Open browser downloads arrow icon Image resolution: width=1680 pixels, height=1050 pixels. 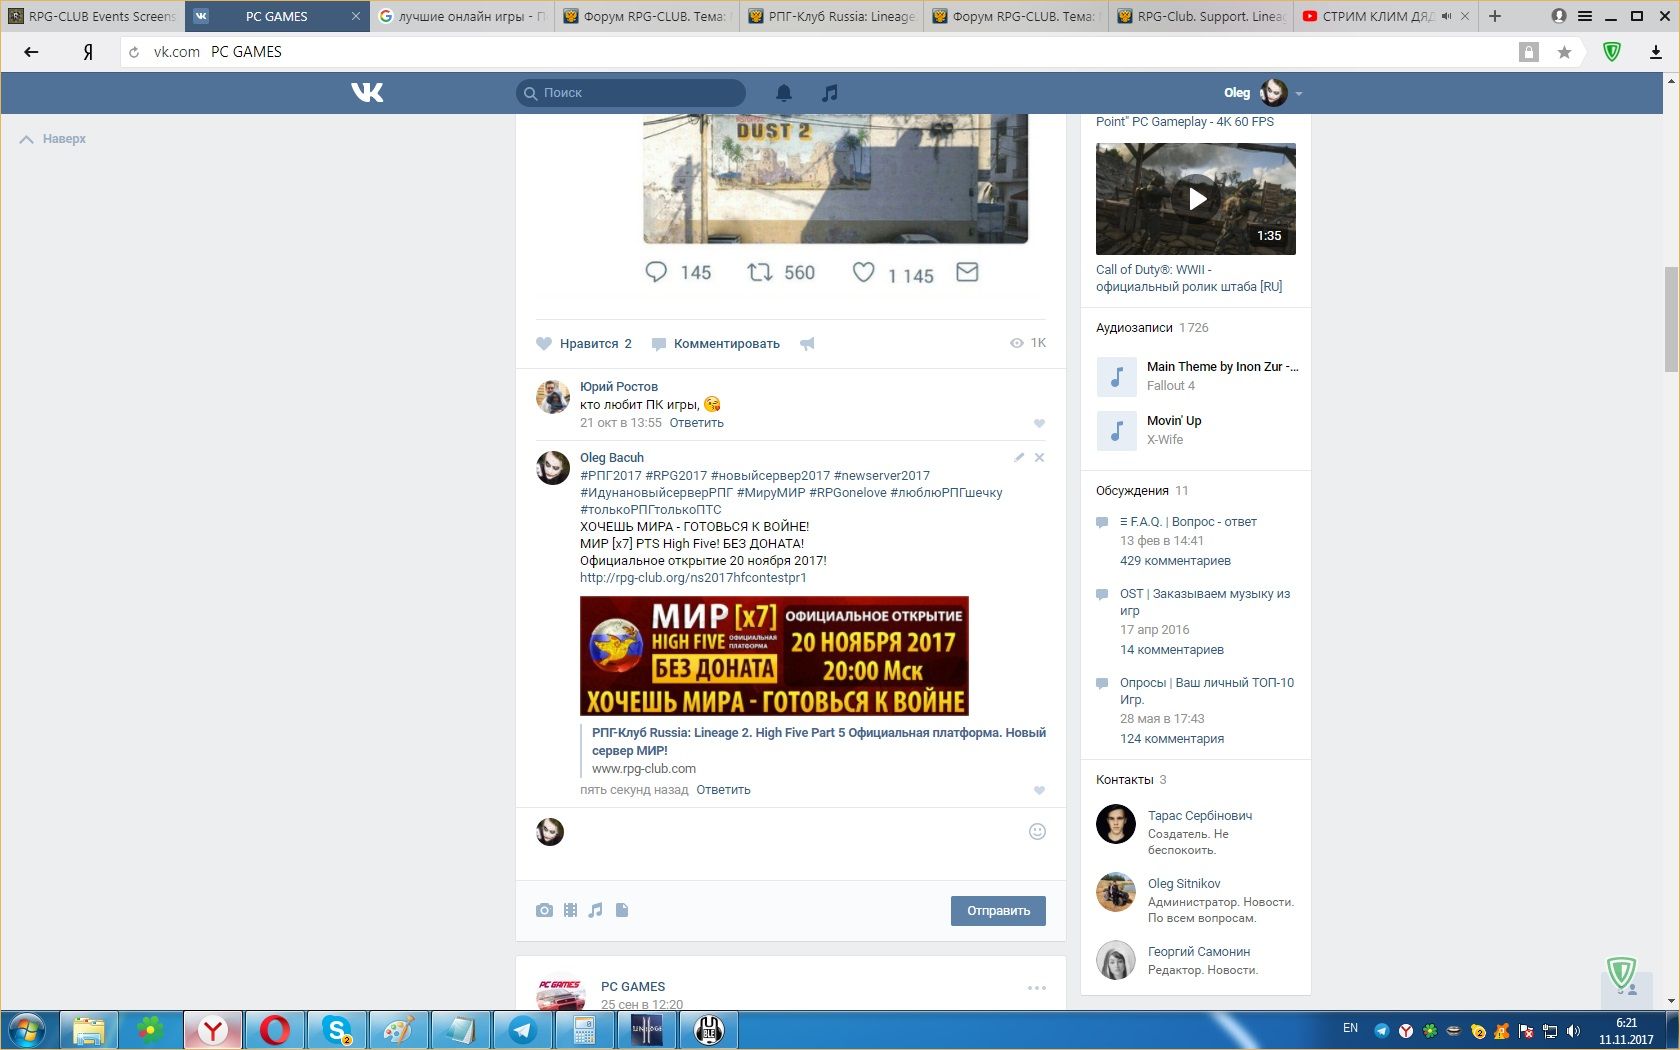tap(1656, 52)
